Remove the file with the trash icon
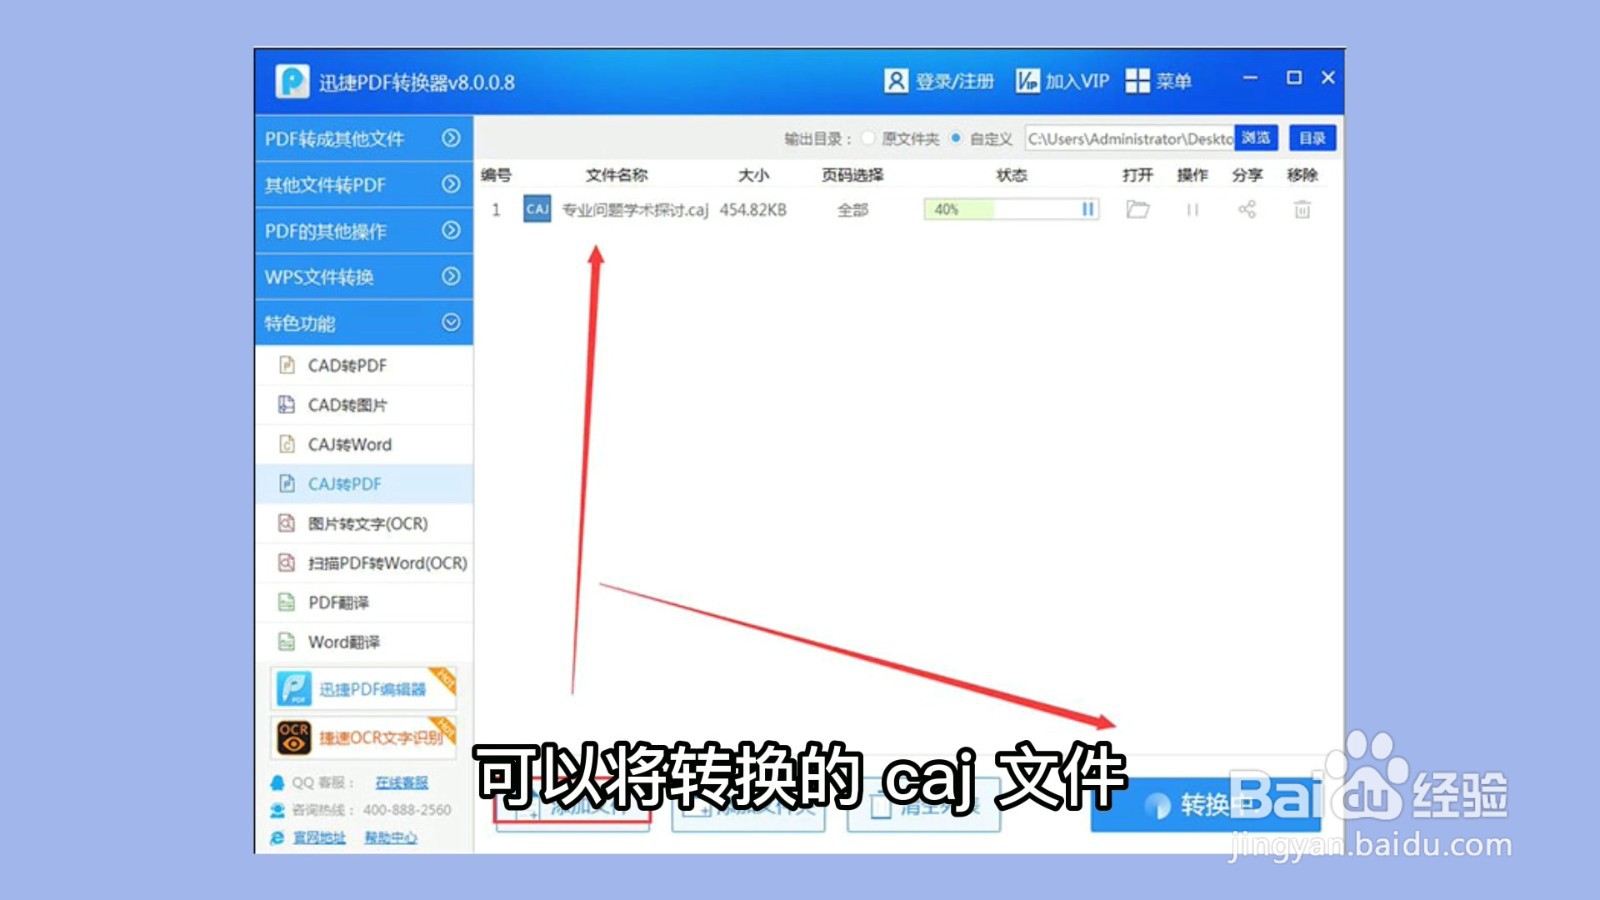 coord(1301,209)
